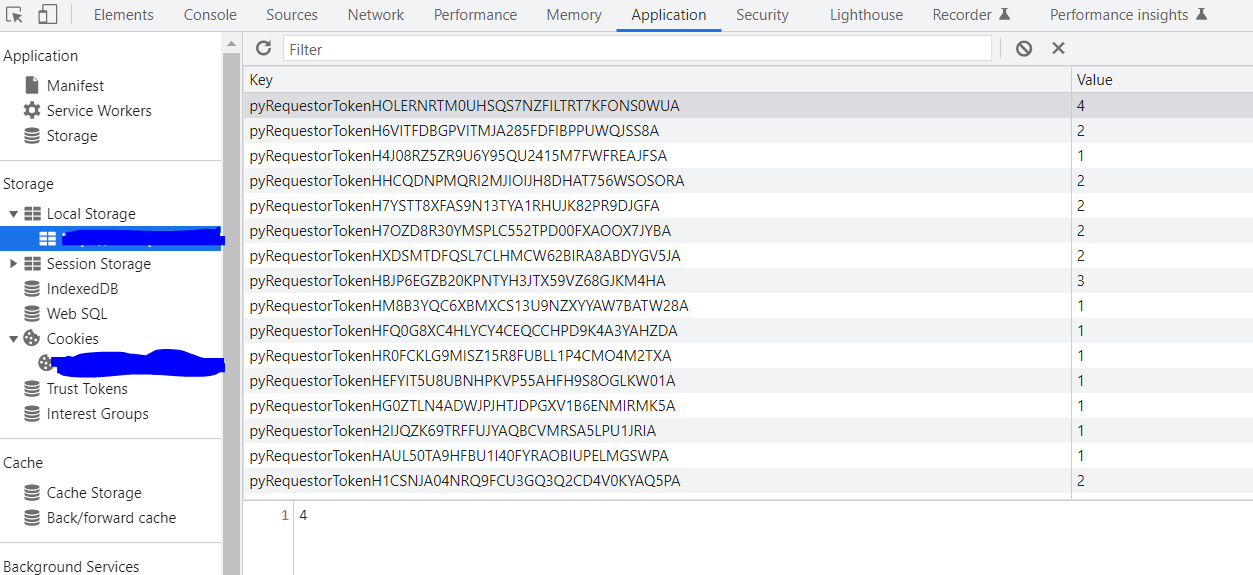Click the Filter input field
This screenshot has width=1253, height=575.
(637, 48)
